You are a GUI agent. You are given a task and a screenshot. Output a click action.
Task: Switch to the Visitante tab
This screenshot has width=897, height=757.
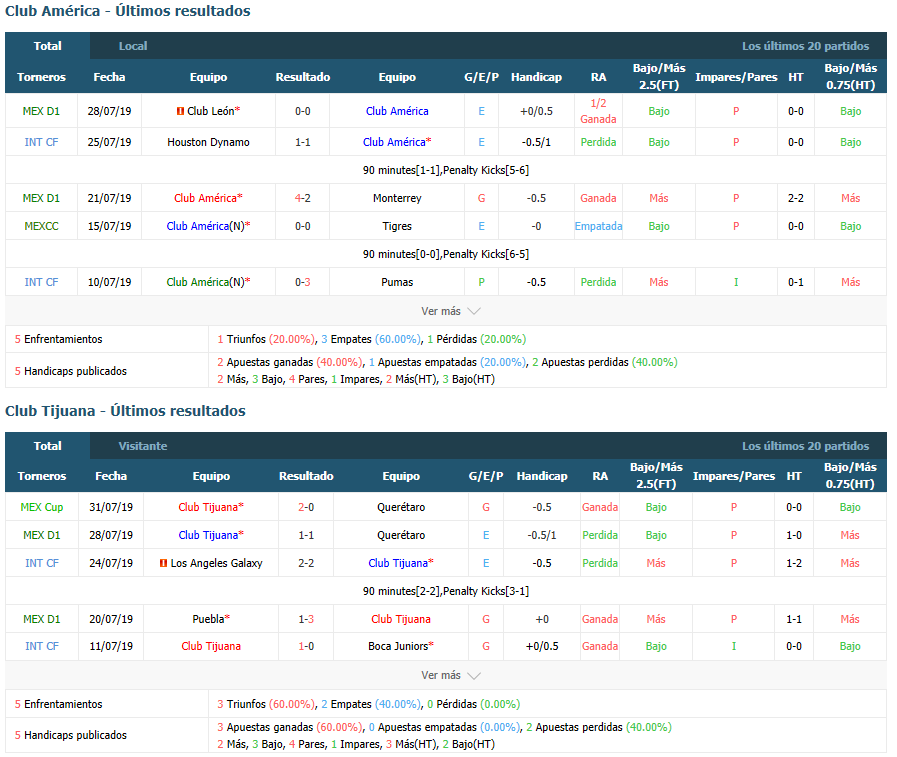(x=143, y=446)
